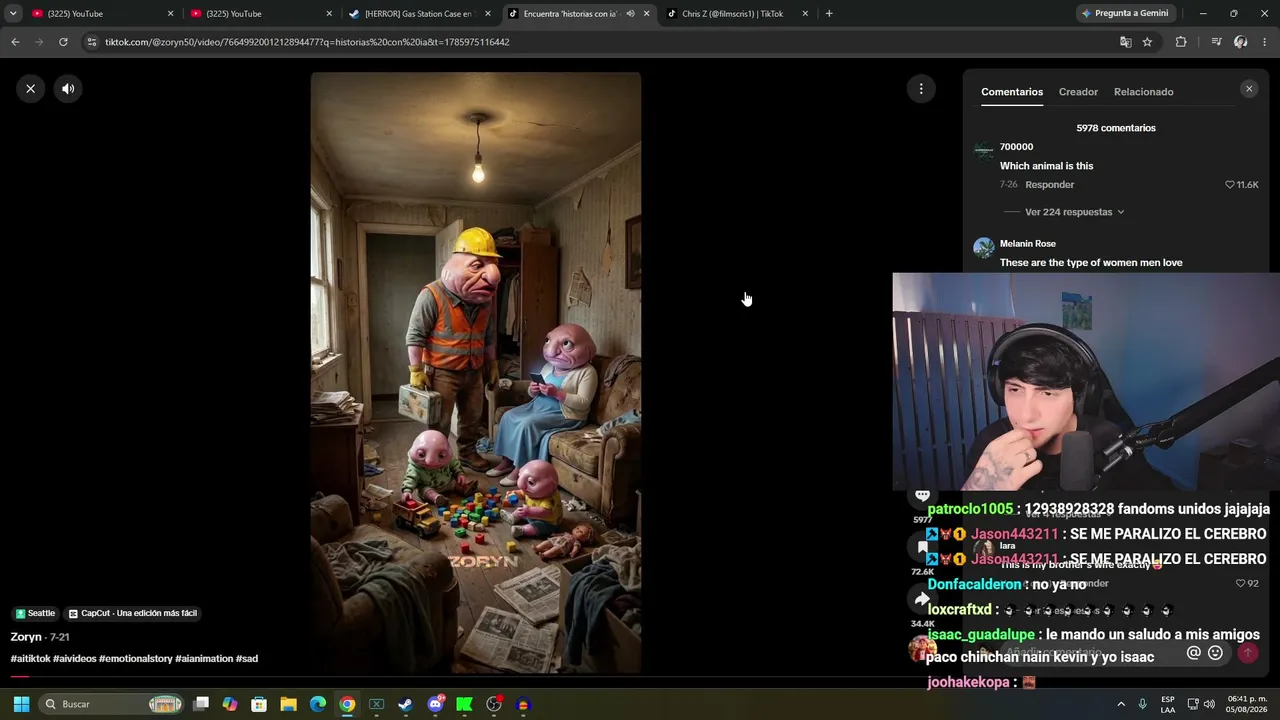Open Chrome three-dot menu

coord(1265,42)
